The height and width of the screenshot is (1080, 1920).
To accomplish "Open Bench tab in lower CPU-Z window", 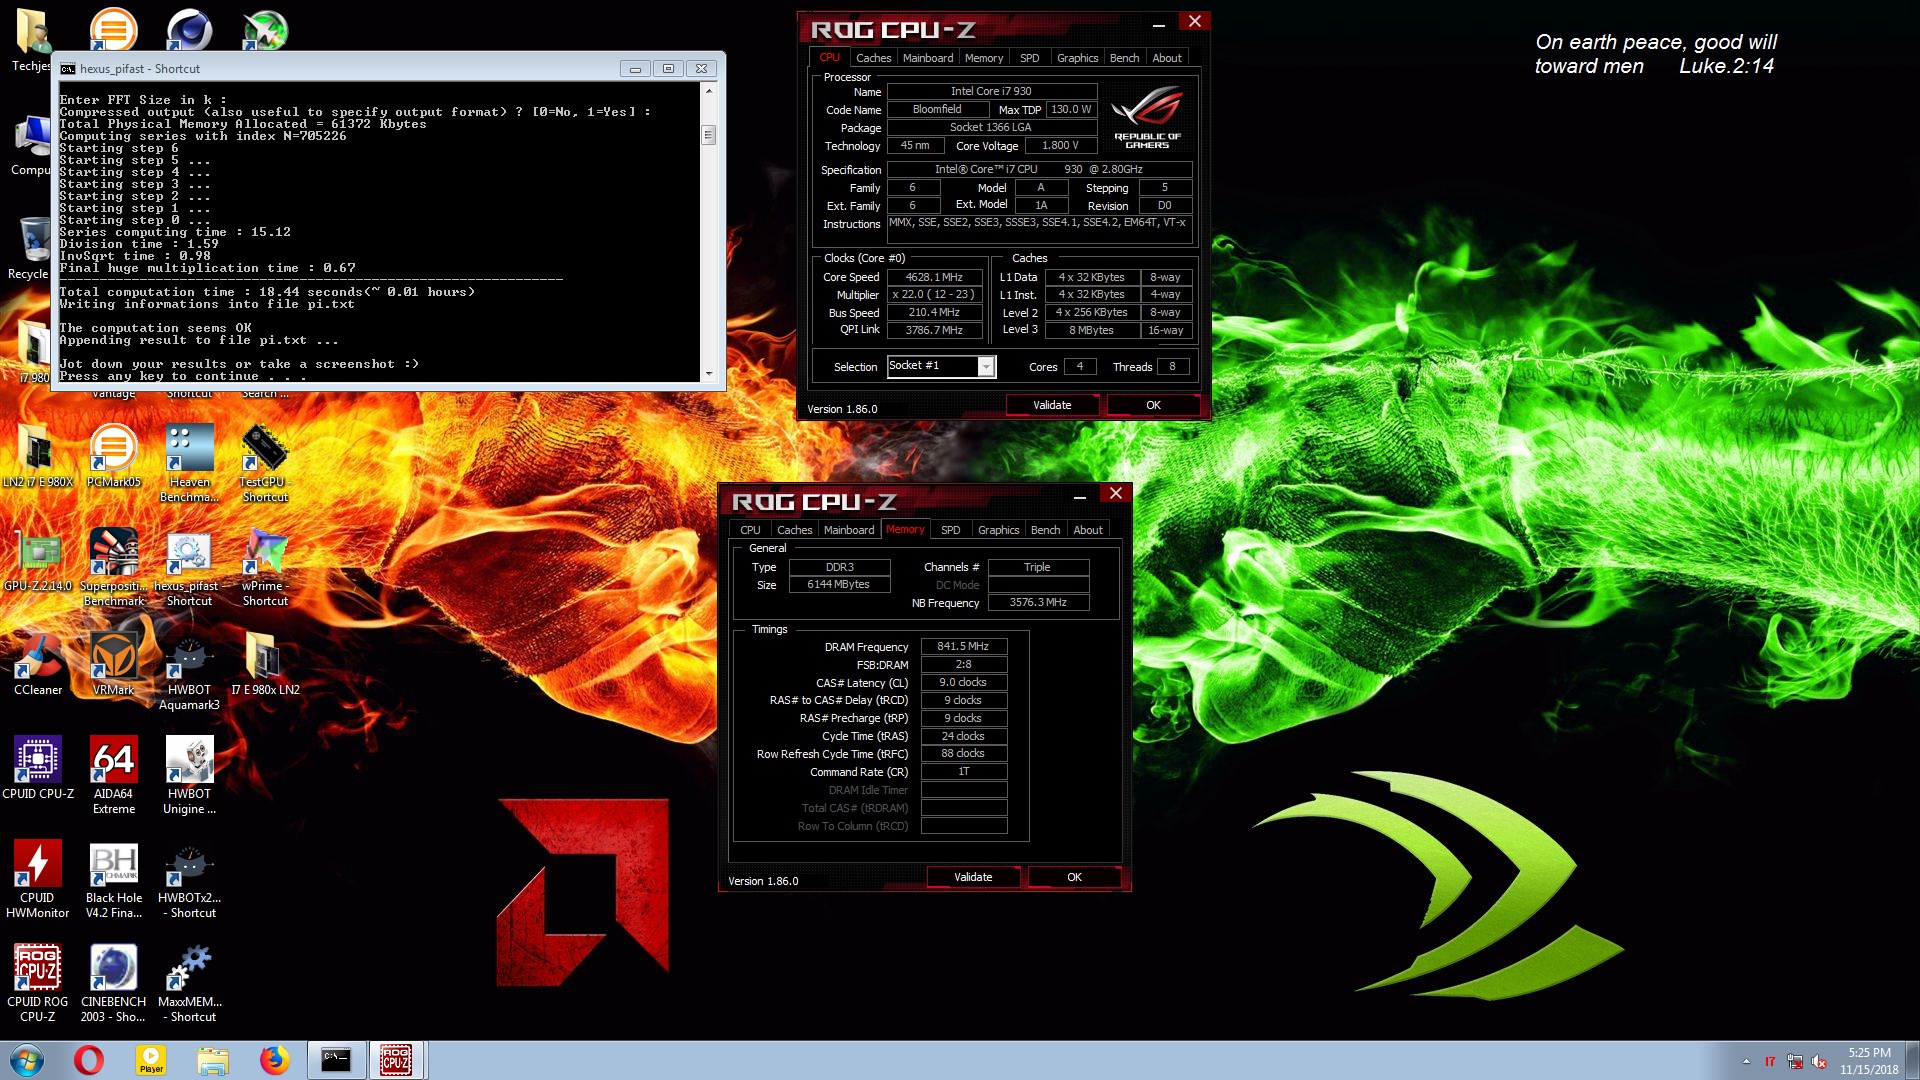I will pos(1045,530).
